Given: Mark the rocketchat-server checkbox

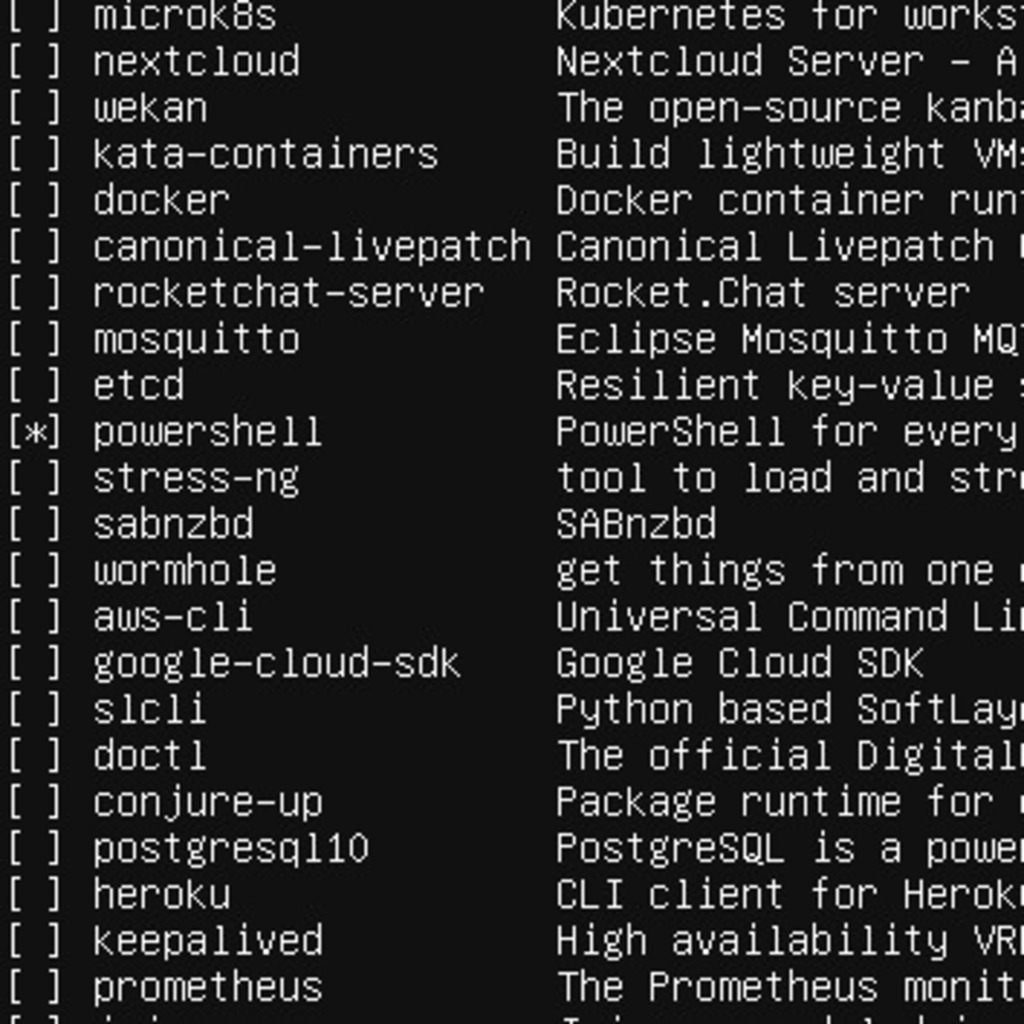Looking at the screenshot, I should click(35, 293).
